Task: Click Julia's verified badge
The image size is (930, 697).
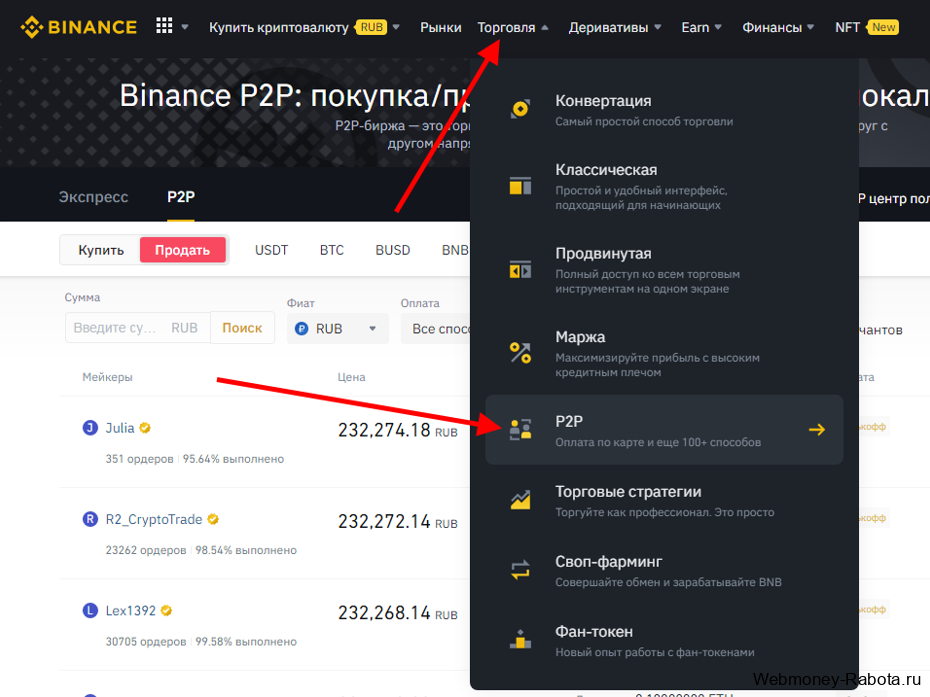Action: click(145, 428)
